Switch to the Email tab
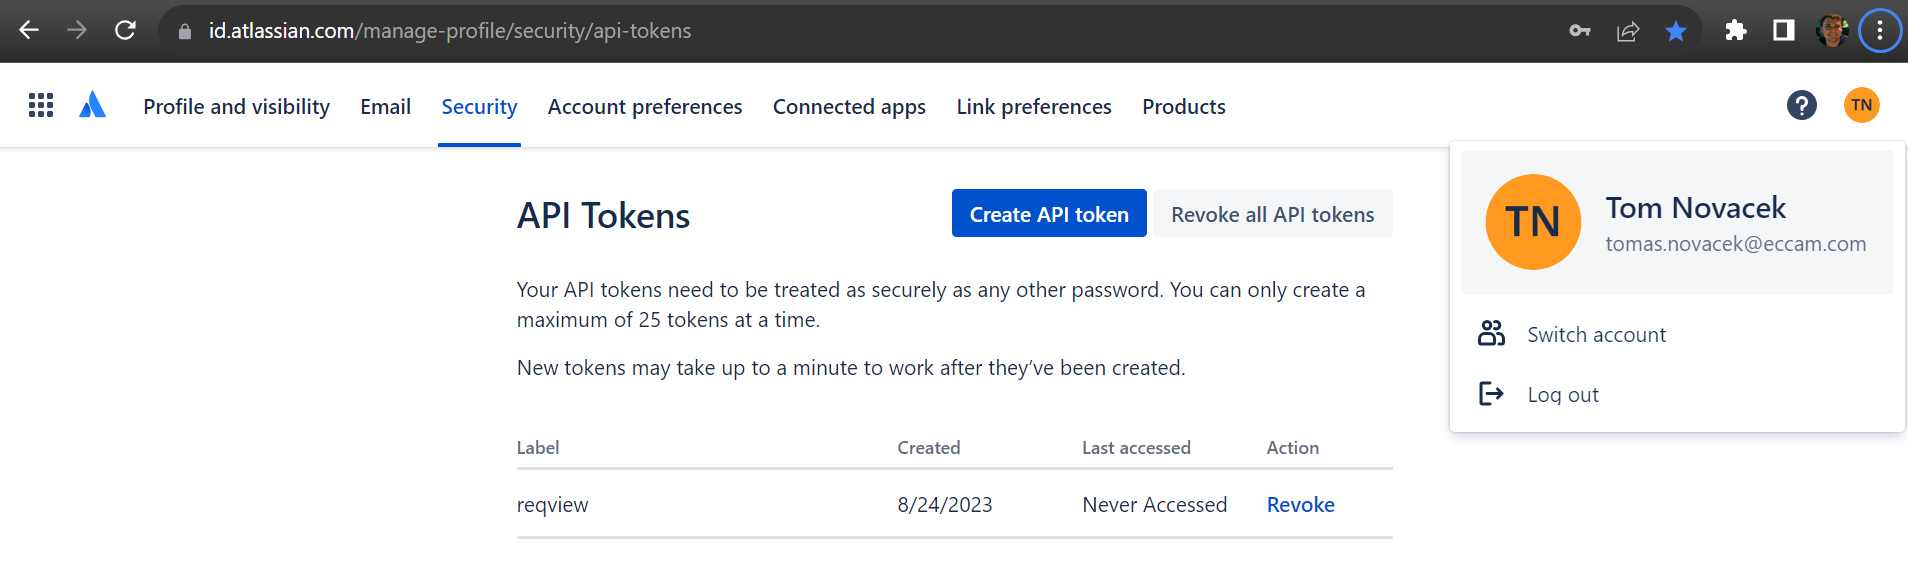Image resolution: width=1908 pixels, height=574 pixels. click(x=386, y=107)
